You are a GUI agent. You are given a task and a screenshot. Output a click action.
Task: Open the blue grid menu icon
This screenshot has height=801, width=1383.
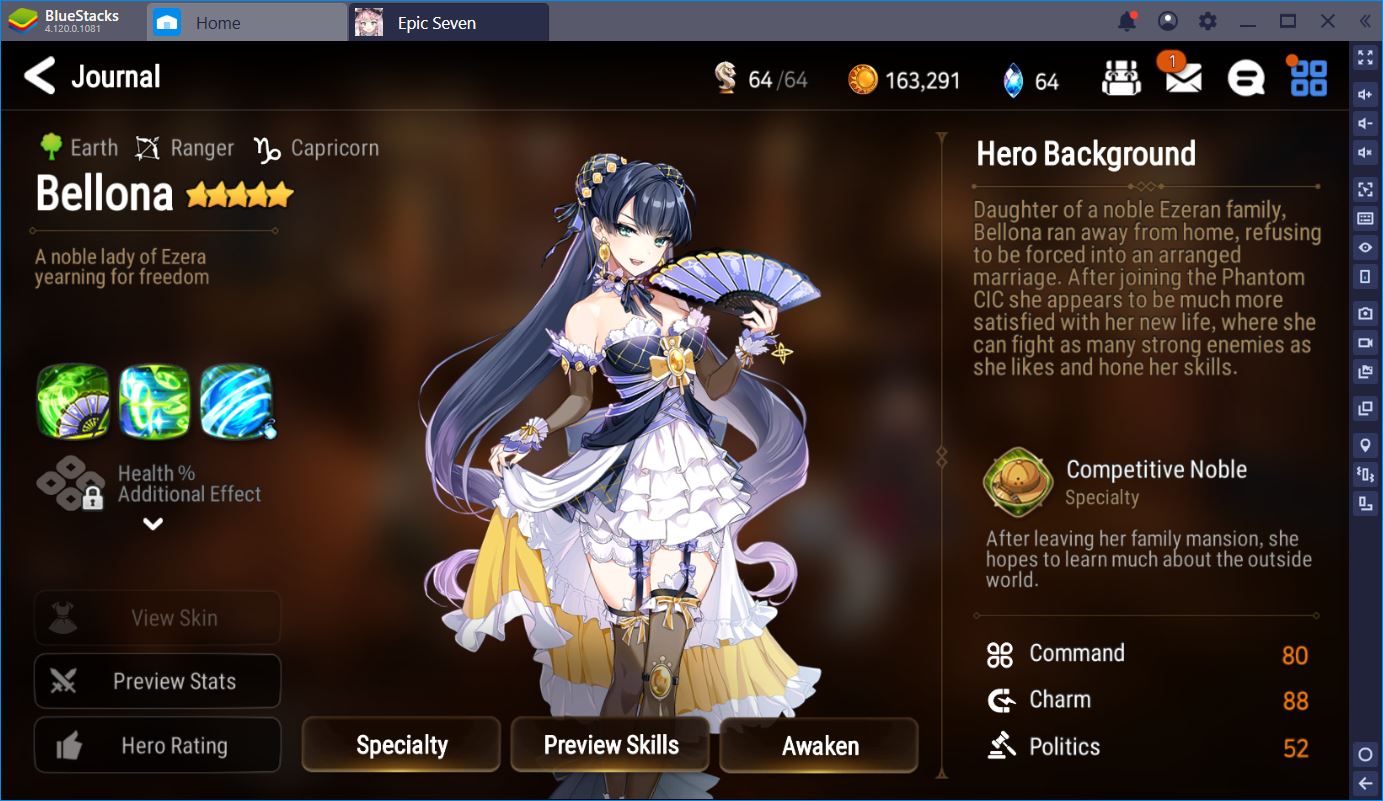click(x=1308, y=77)
